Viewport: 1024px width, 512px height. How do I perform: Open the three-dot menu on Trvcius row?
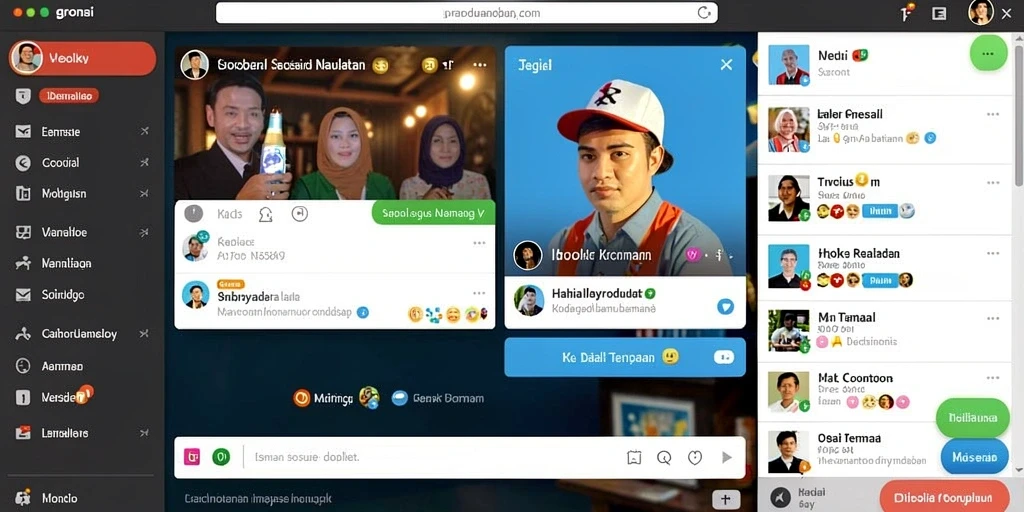pyautogui.click(x=993, y=183)
